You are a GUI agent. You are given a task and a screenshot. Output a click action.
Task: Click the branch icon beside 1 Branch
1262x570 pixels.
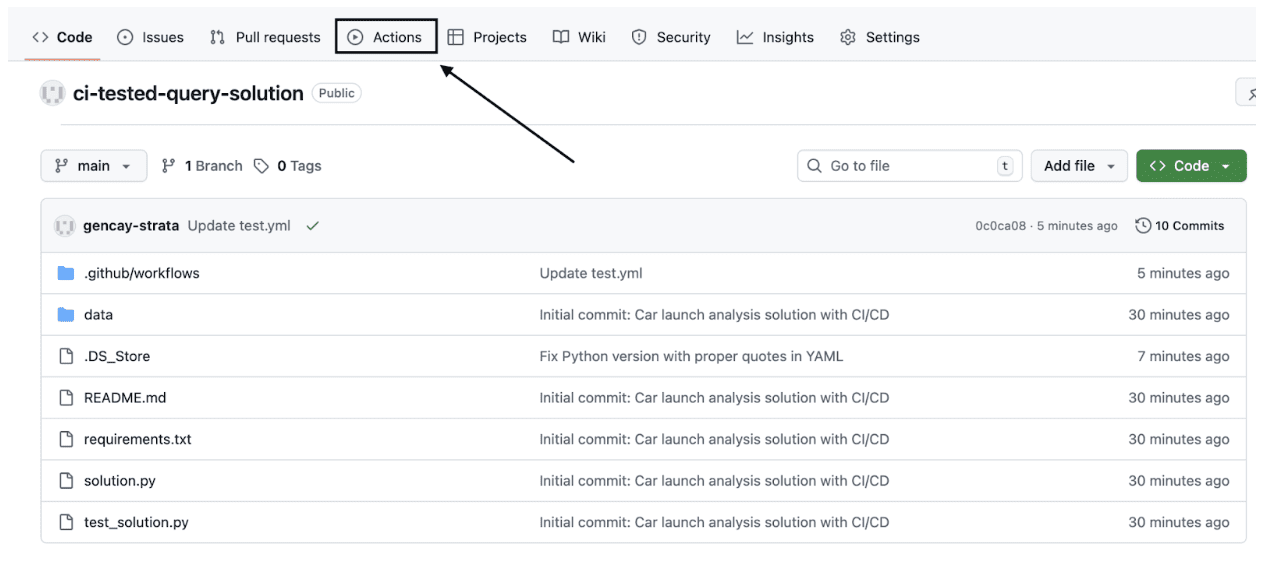(x=169, y=166)
